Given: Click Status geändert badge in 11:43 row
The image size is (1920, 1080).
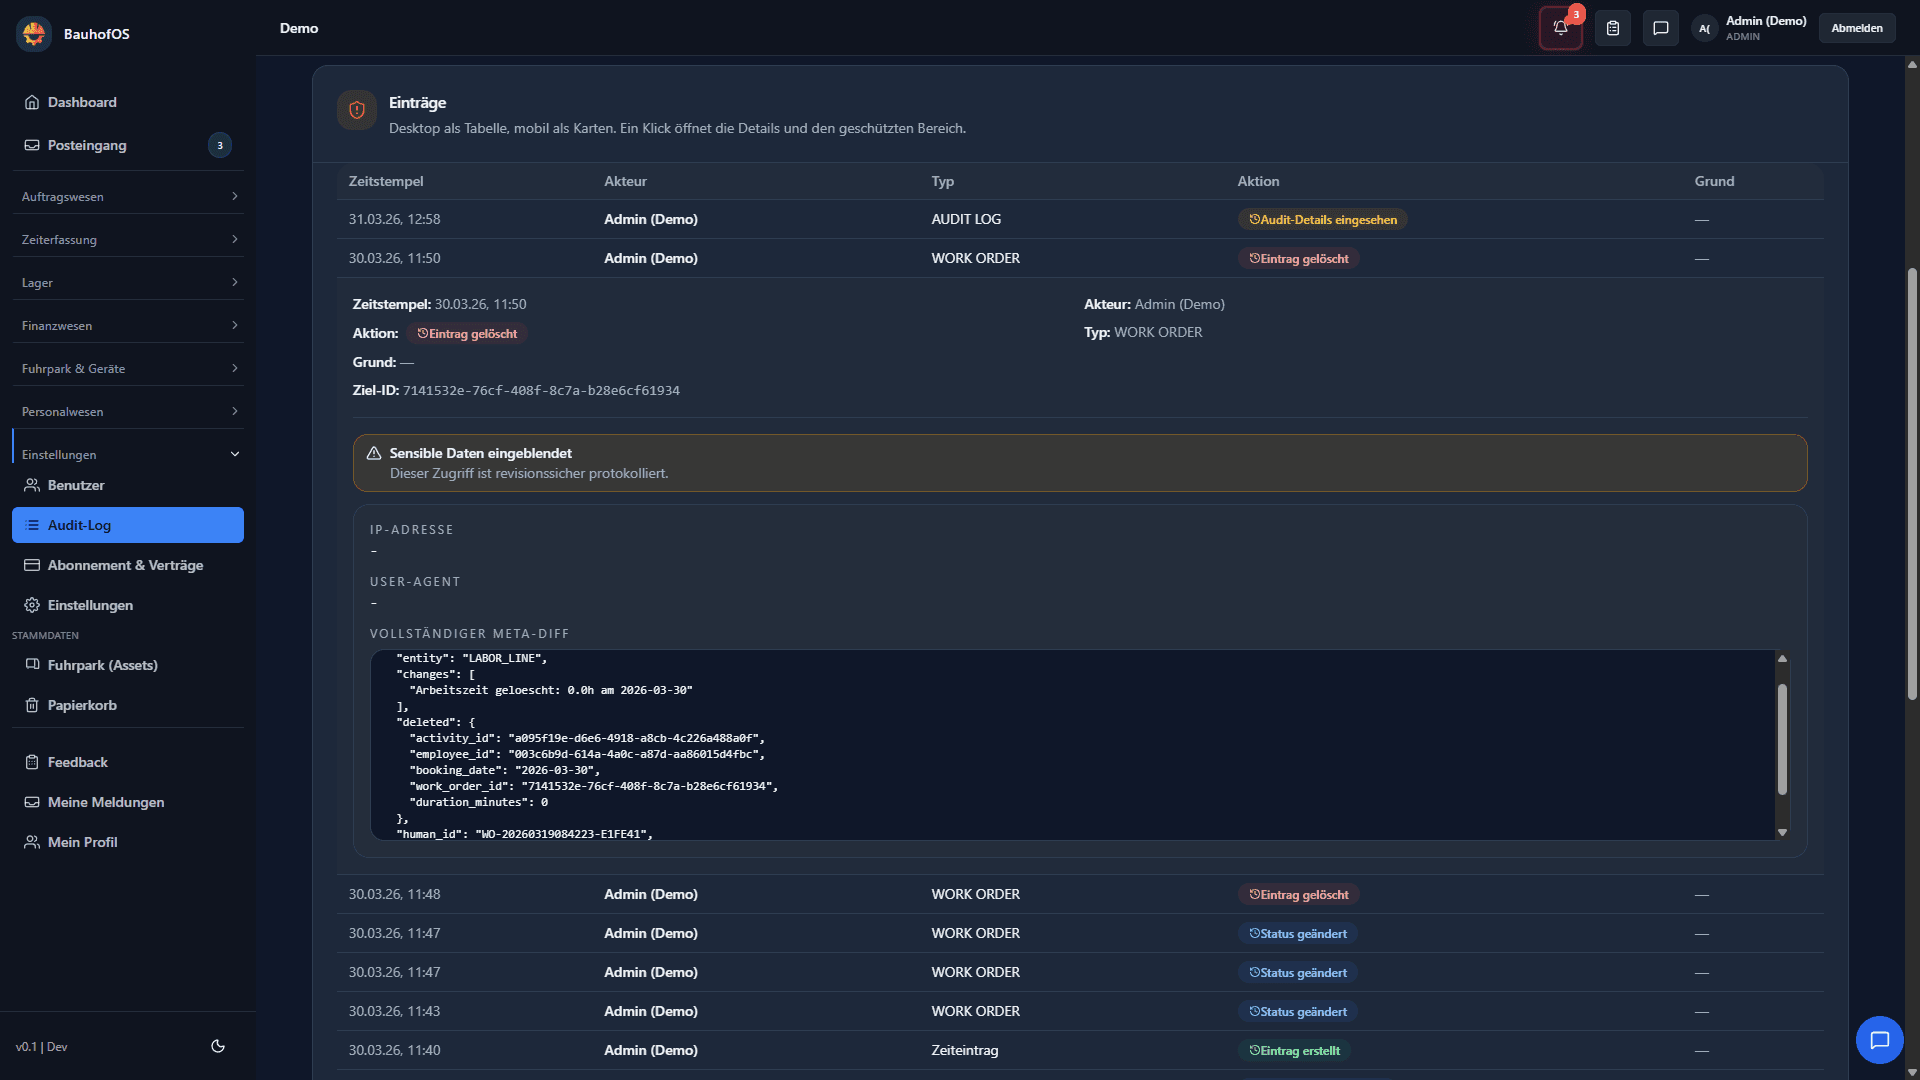Looking at the screenshot, I should coord(1297,1011).
